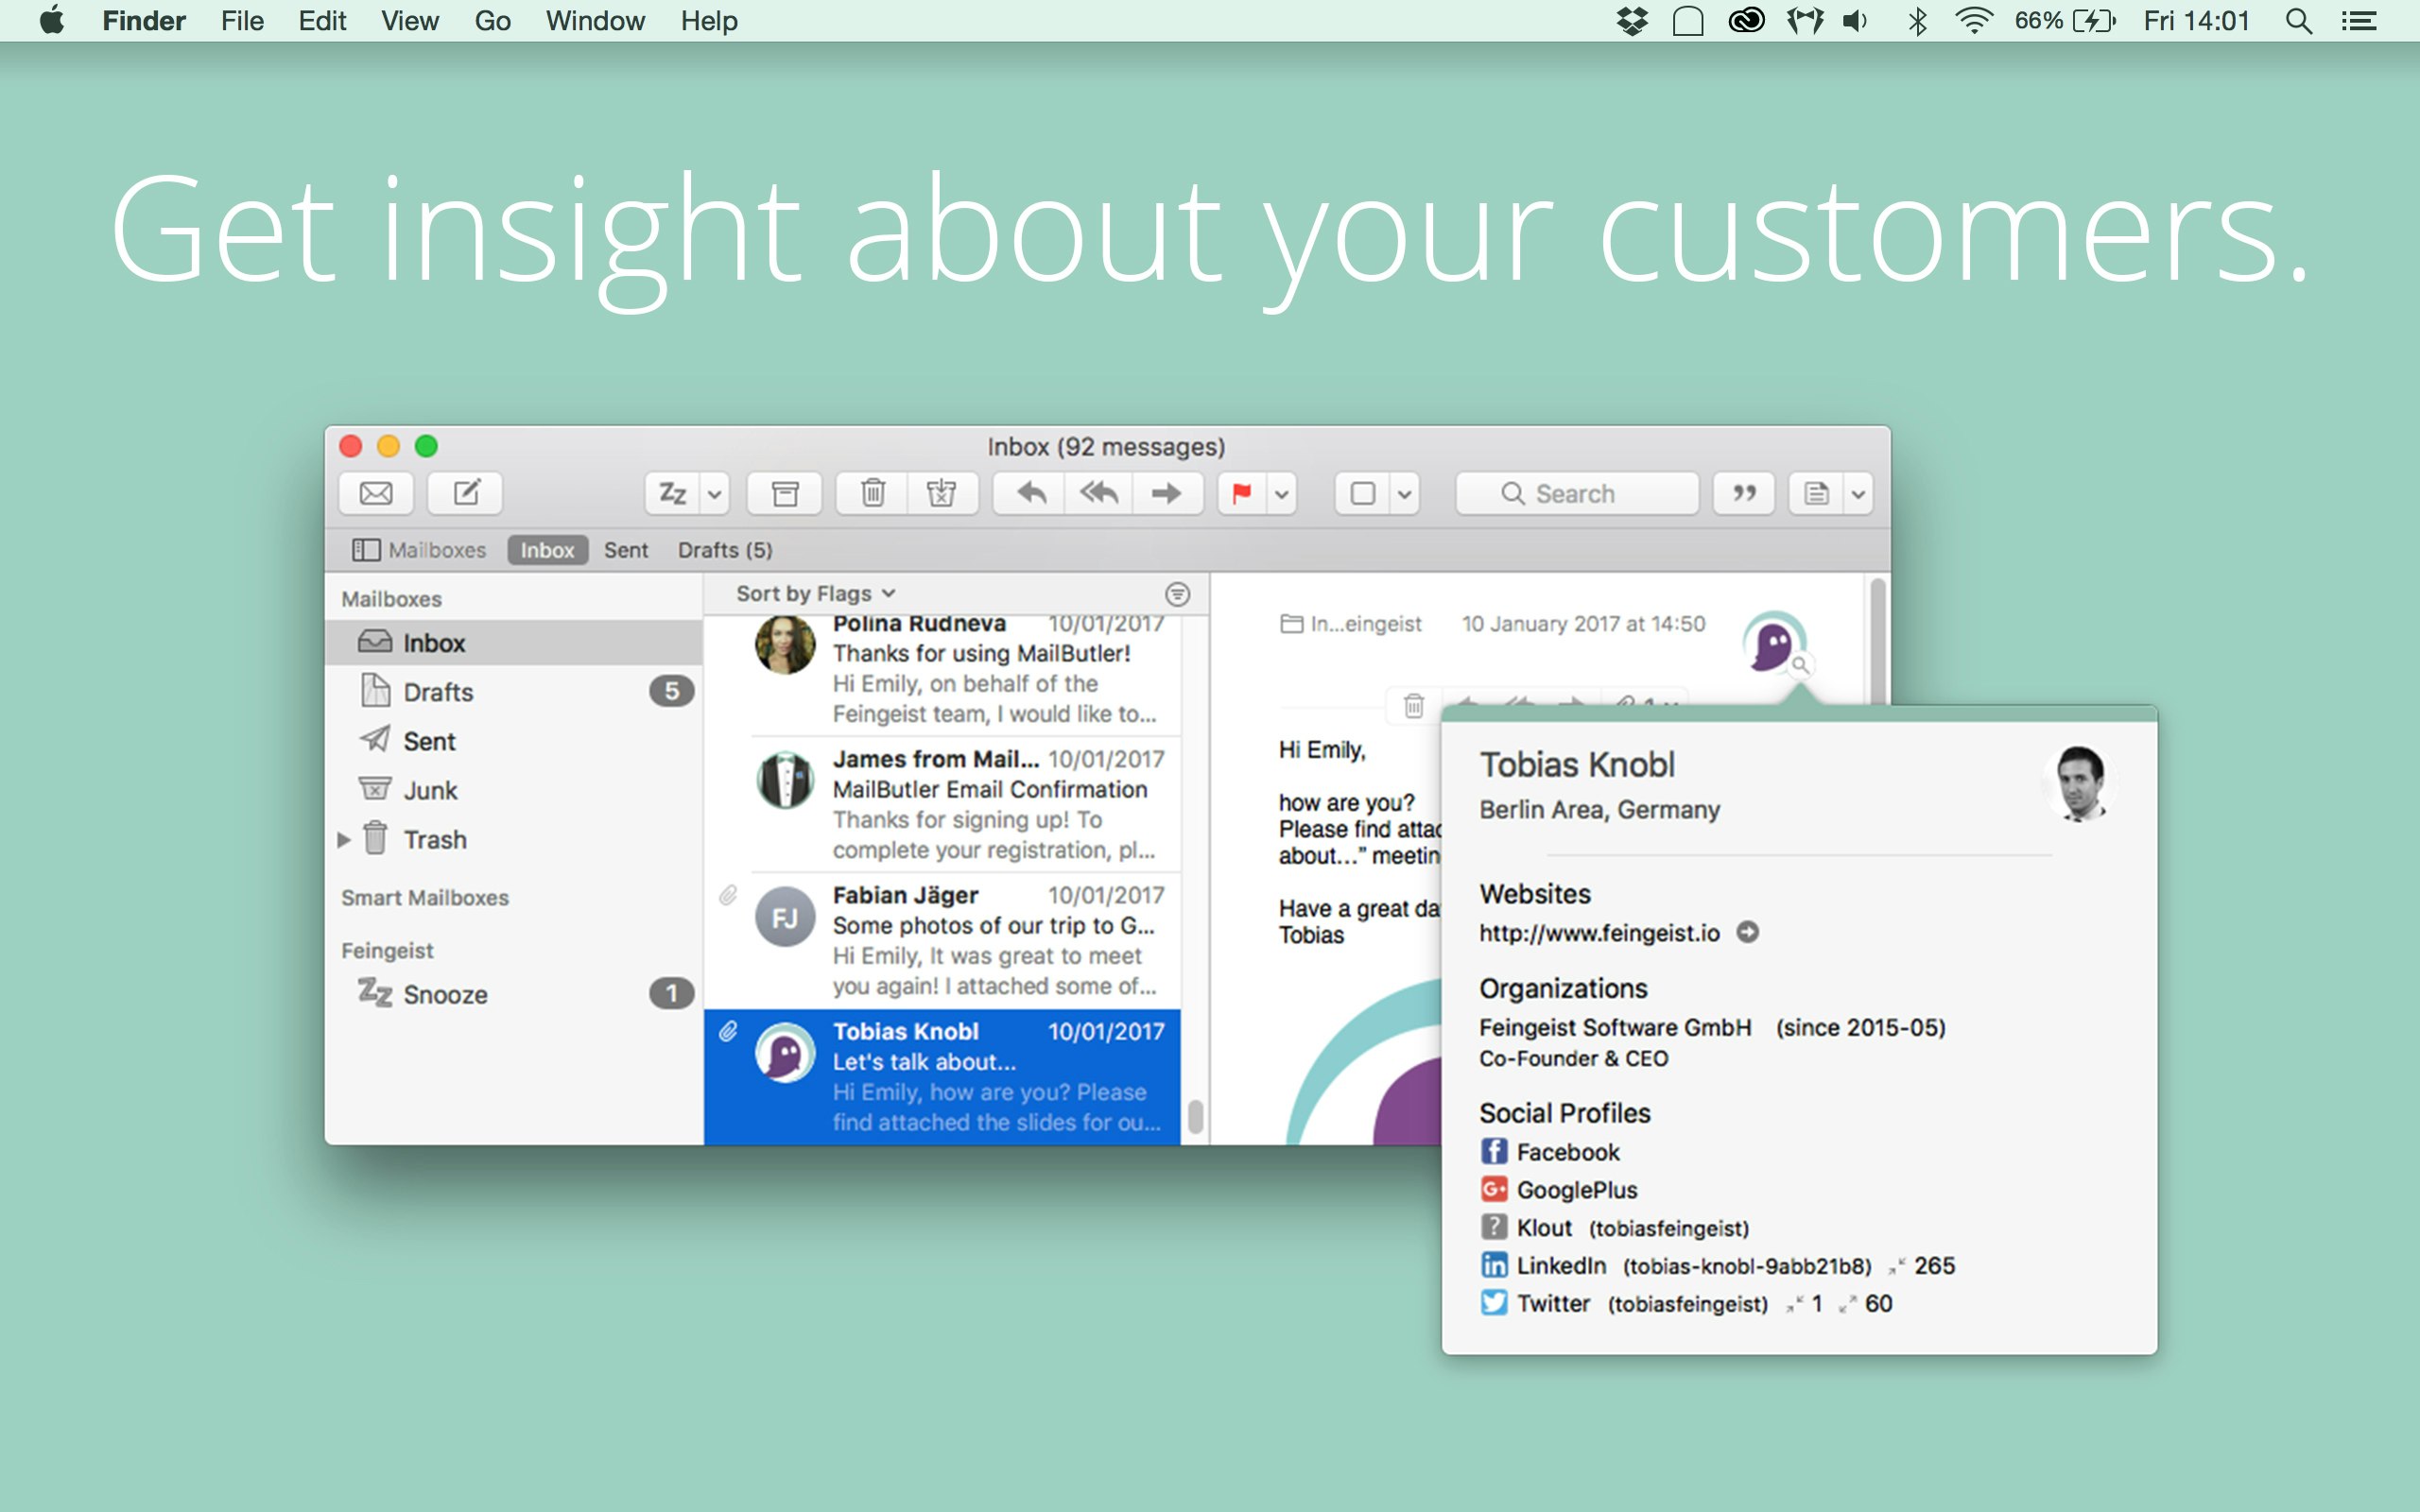The width and height of the screenshot is (2420, 1512).
Task: Open the View menu
Action: (x=409, y=21)
